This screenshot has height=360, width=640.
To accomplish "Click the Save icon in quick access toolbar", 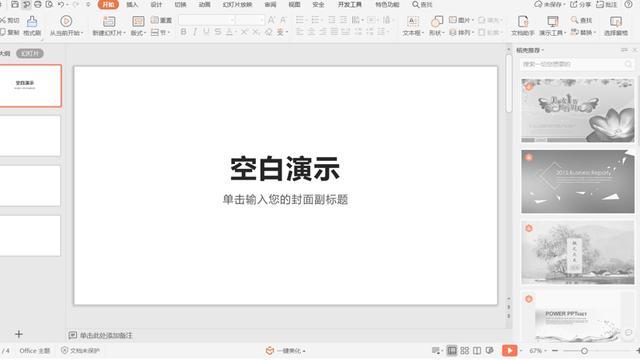I will [15, 4].
